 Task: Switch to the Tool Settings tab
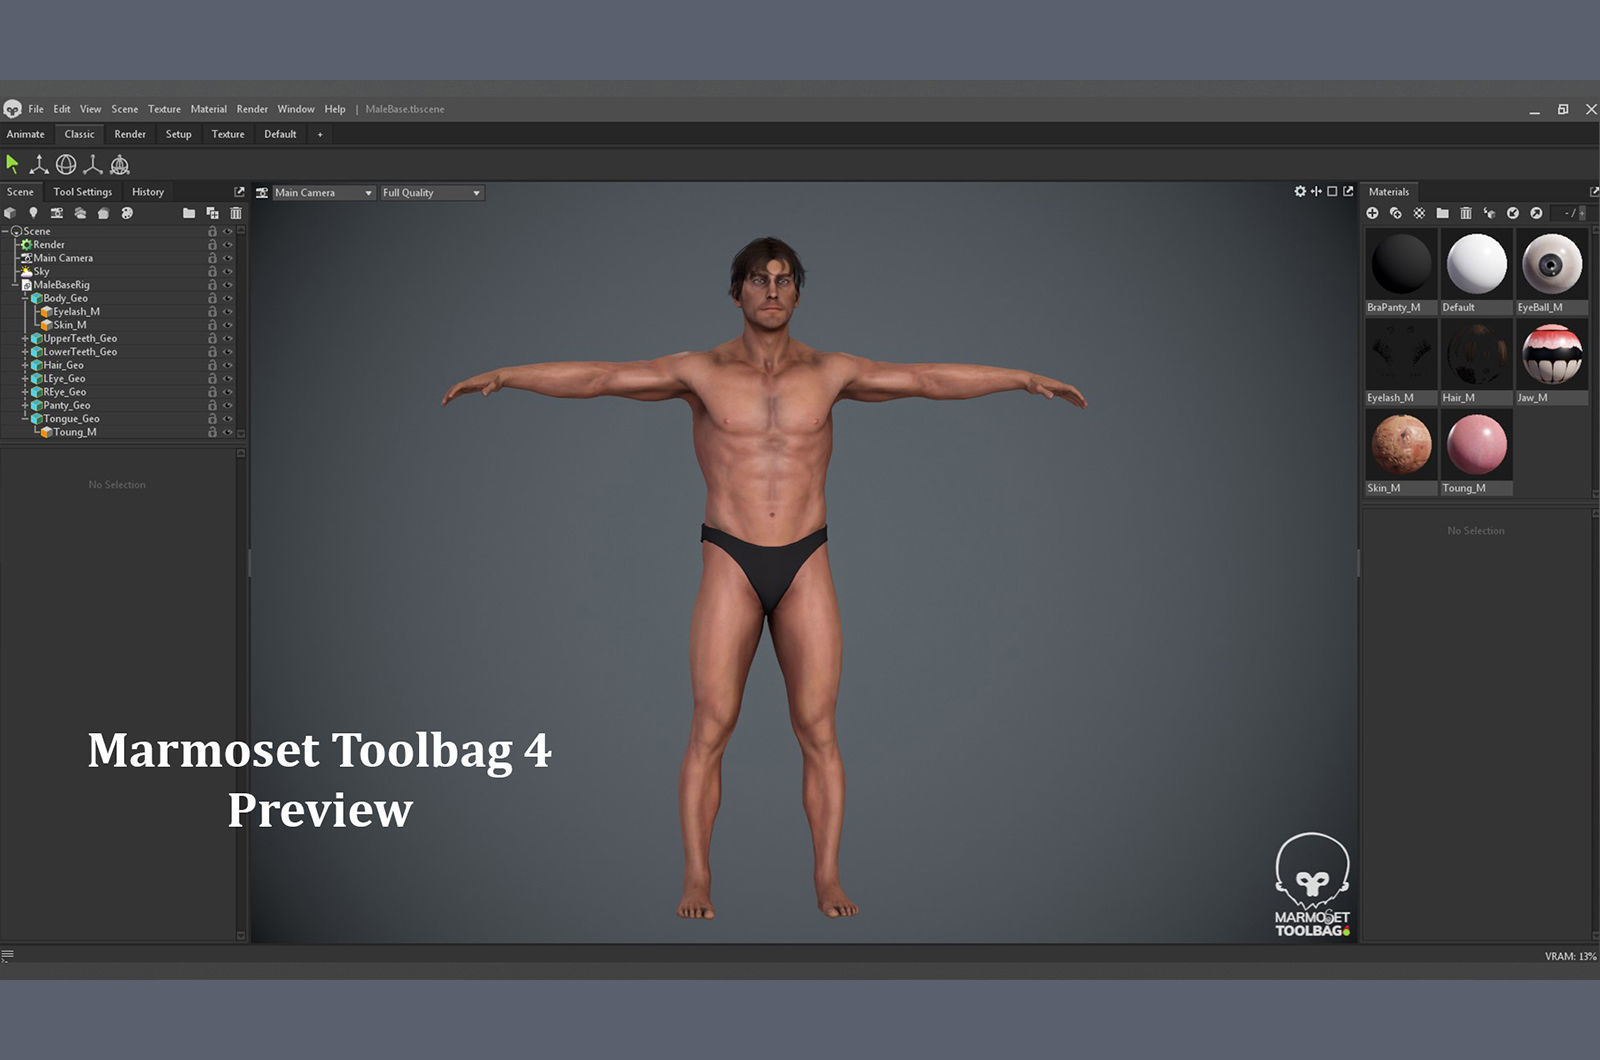point(83,191)
